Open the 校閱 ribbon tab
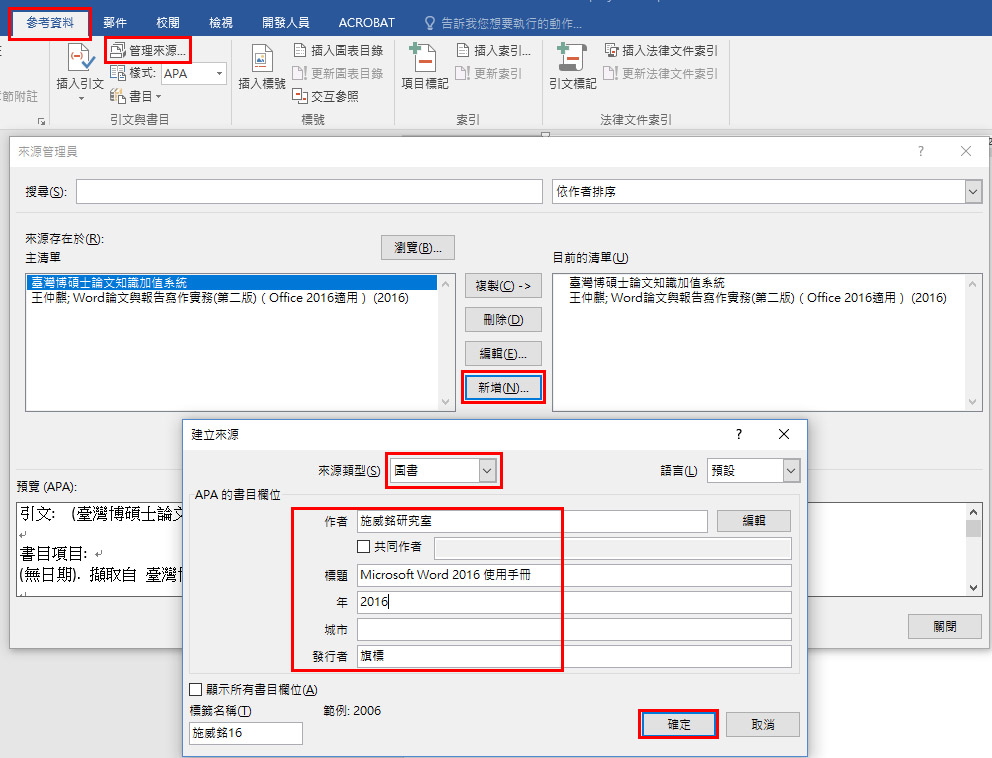This screenshot has height=758, width=992. click(x=168, y=22)
